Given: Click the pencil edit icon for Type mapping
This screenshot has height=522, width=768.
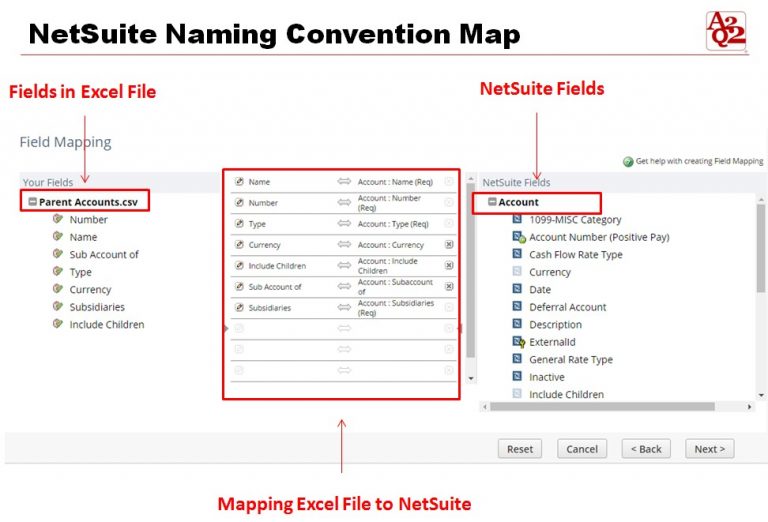Looking at the screenshot, I should pos(239,224).
